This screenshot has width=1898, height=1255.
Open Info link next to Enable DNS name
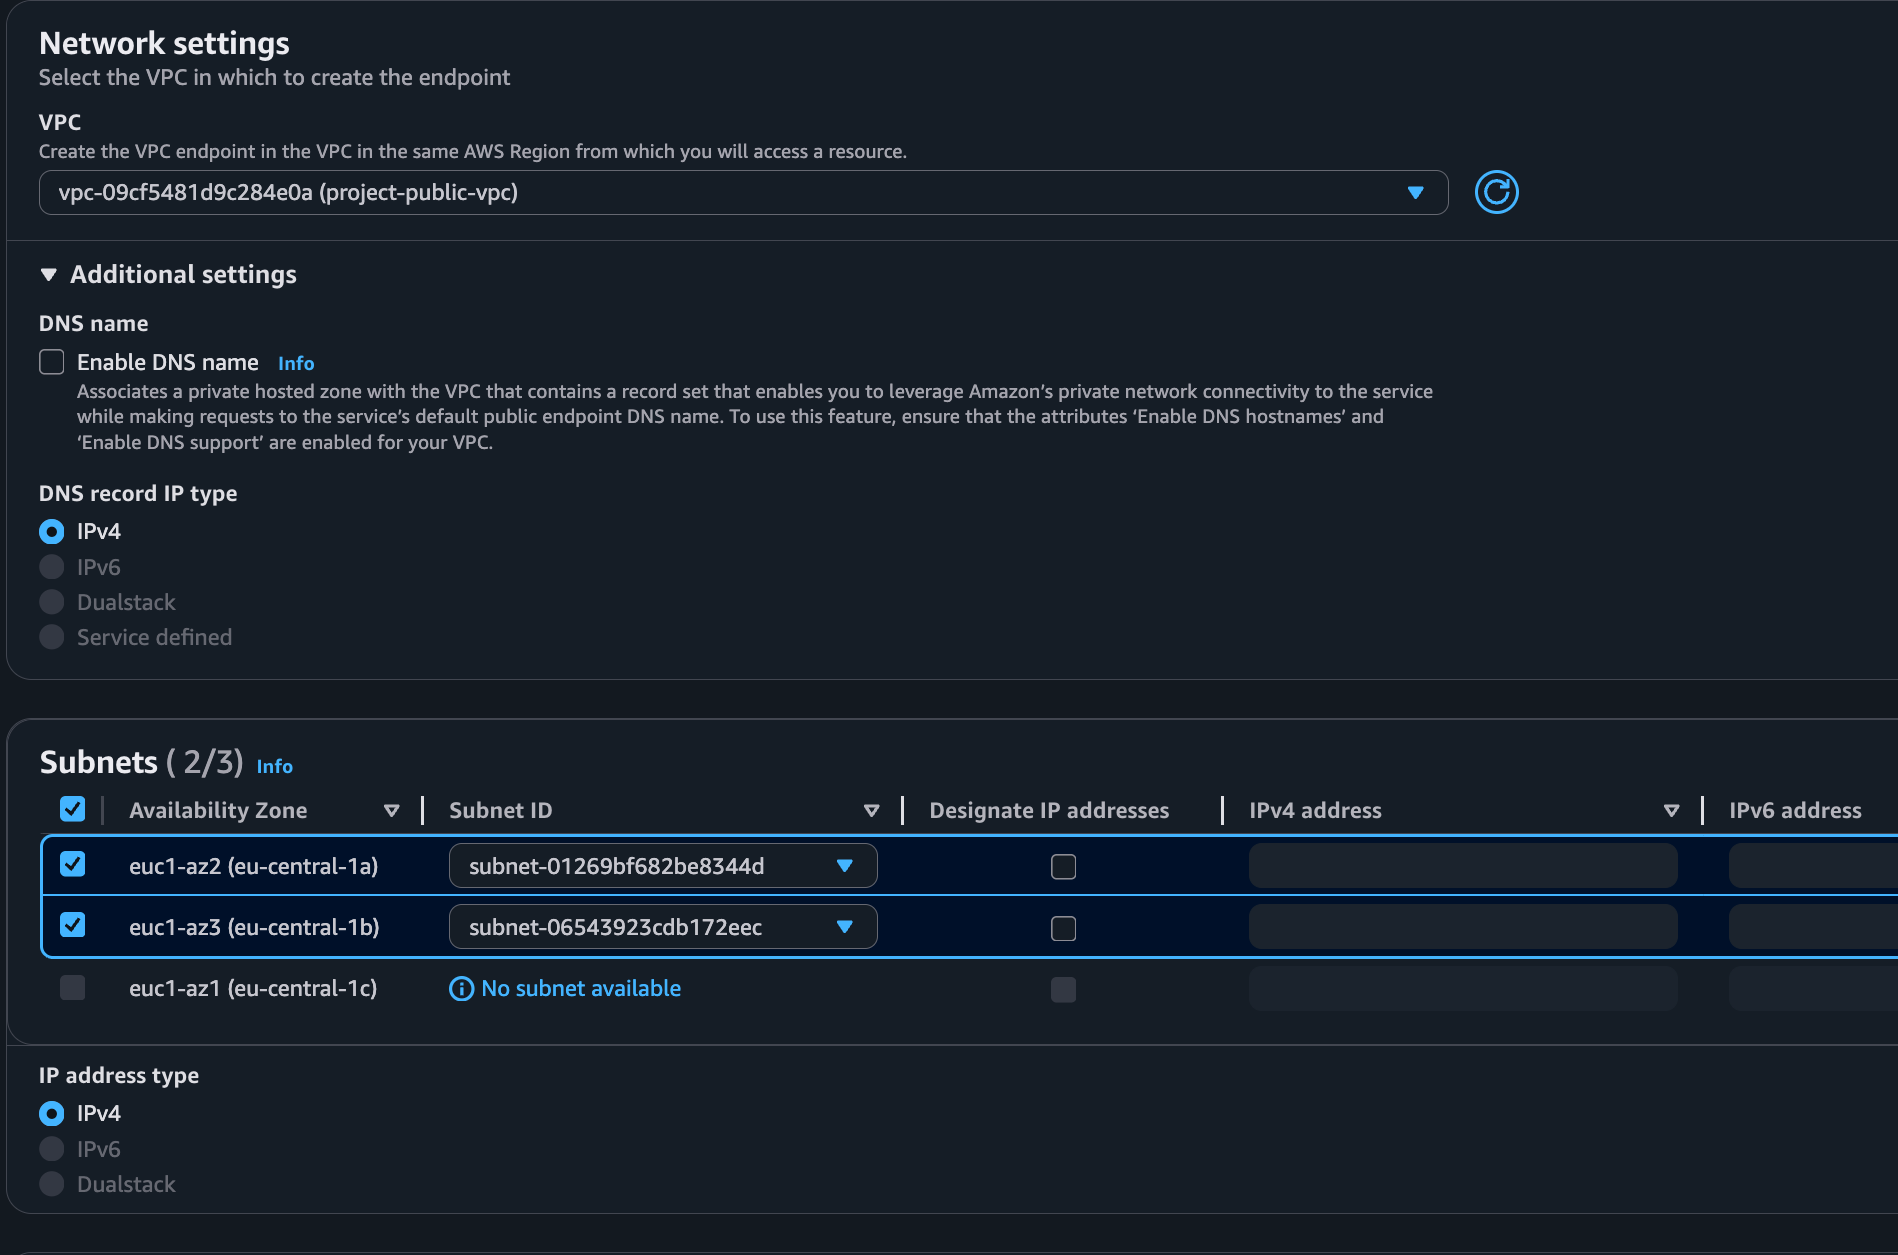pos(295,362)
